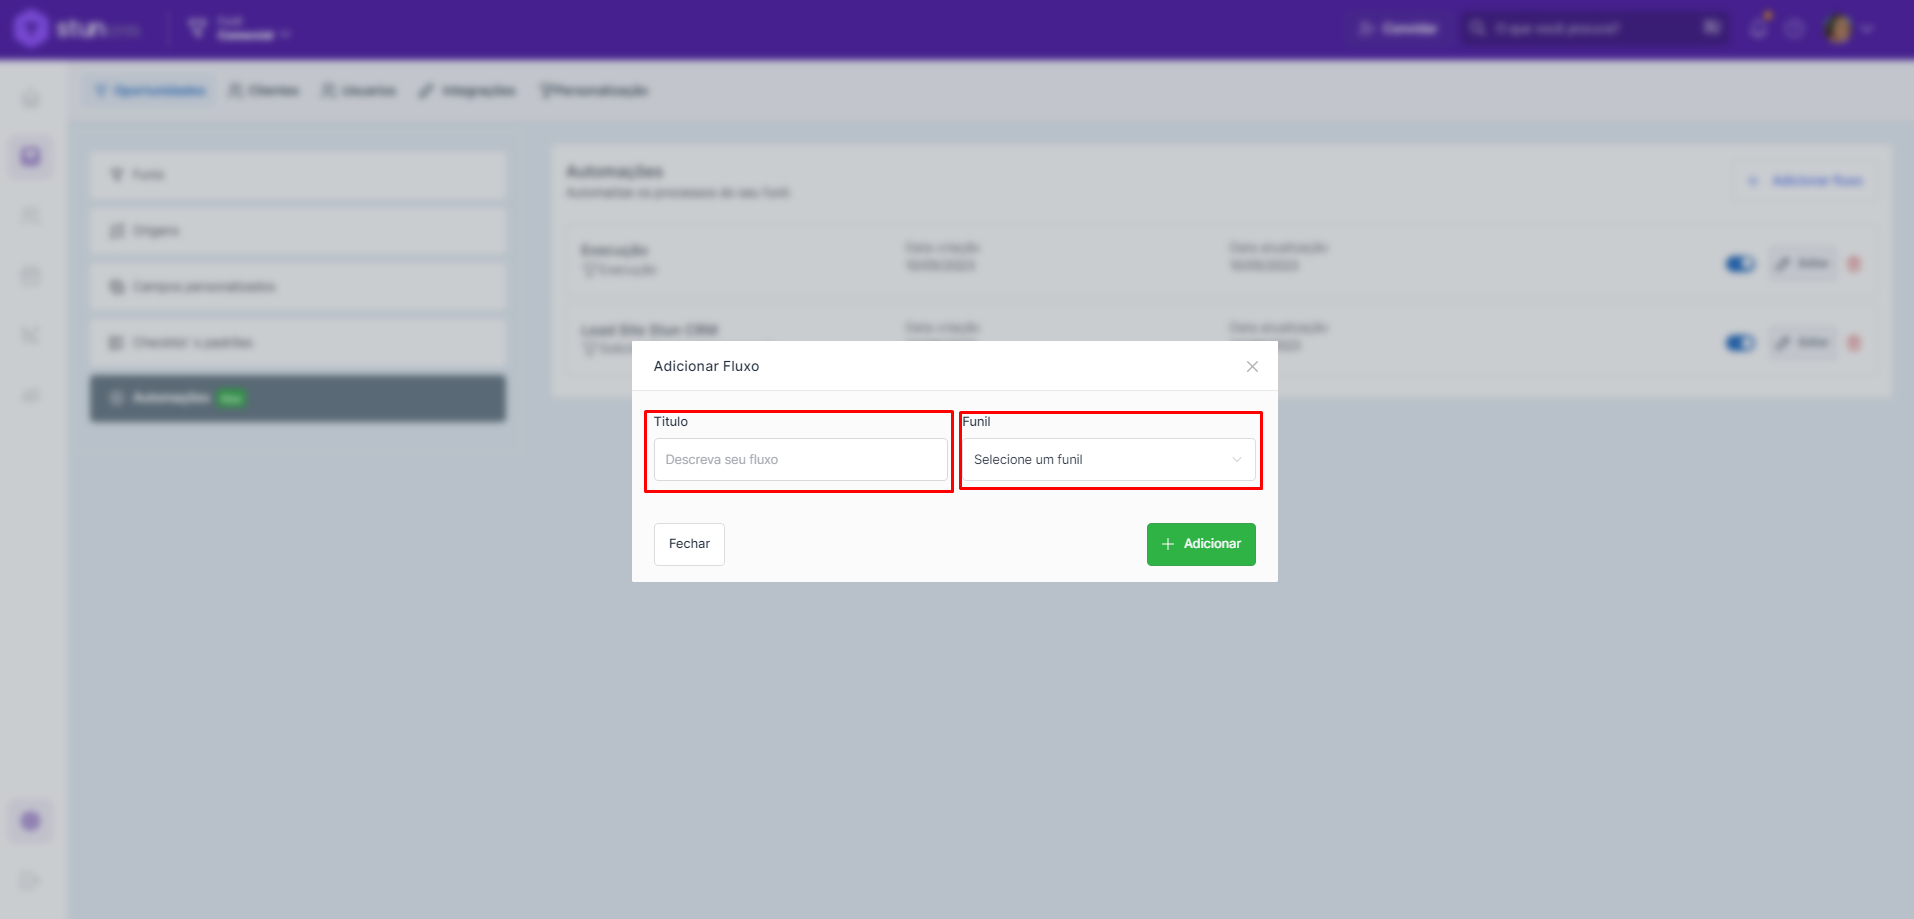The height and width of the screenshot is (919, 1914).
Task: Click the magnifier icon in the search bar
Action: pyautogui.click(x=1477, y=28)
